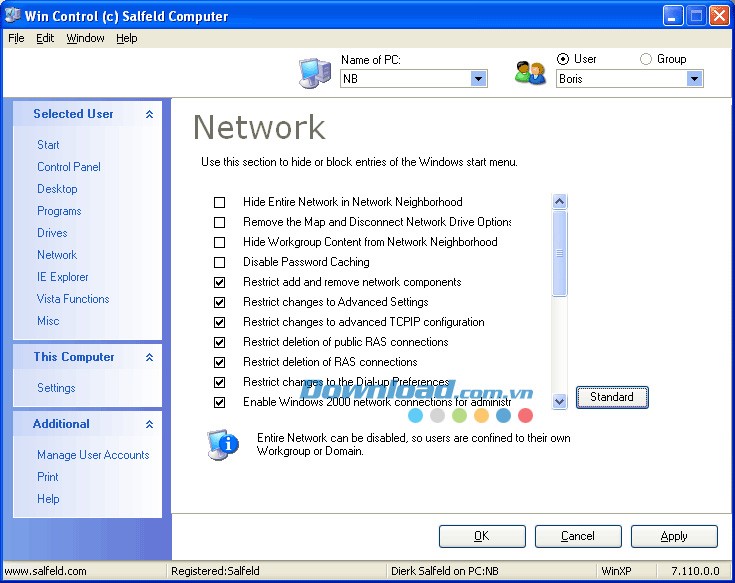The height and width of the screenshot is (583, 735).
Task: Open the Name of PC dropdown
Action: click(478, 79)
